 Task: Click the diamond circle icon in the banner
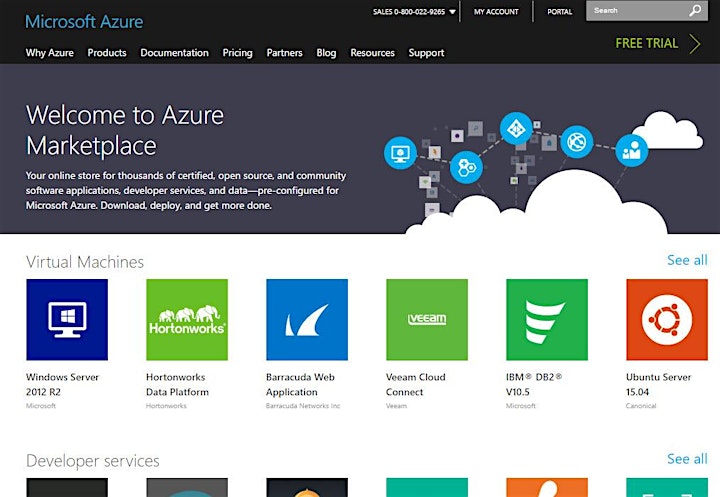click(516, 129)
